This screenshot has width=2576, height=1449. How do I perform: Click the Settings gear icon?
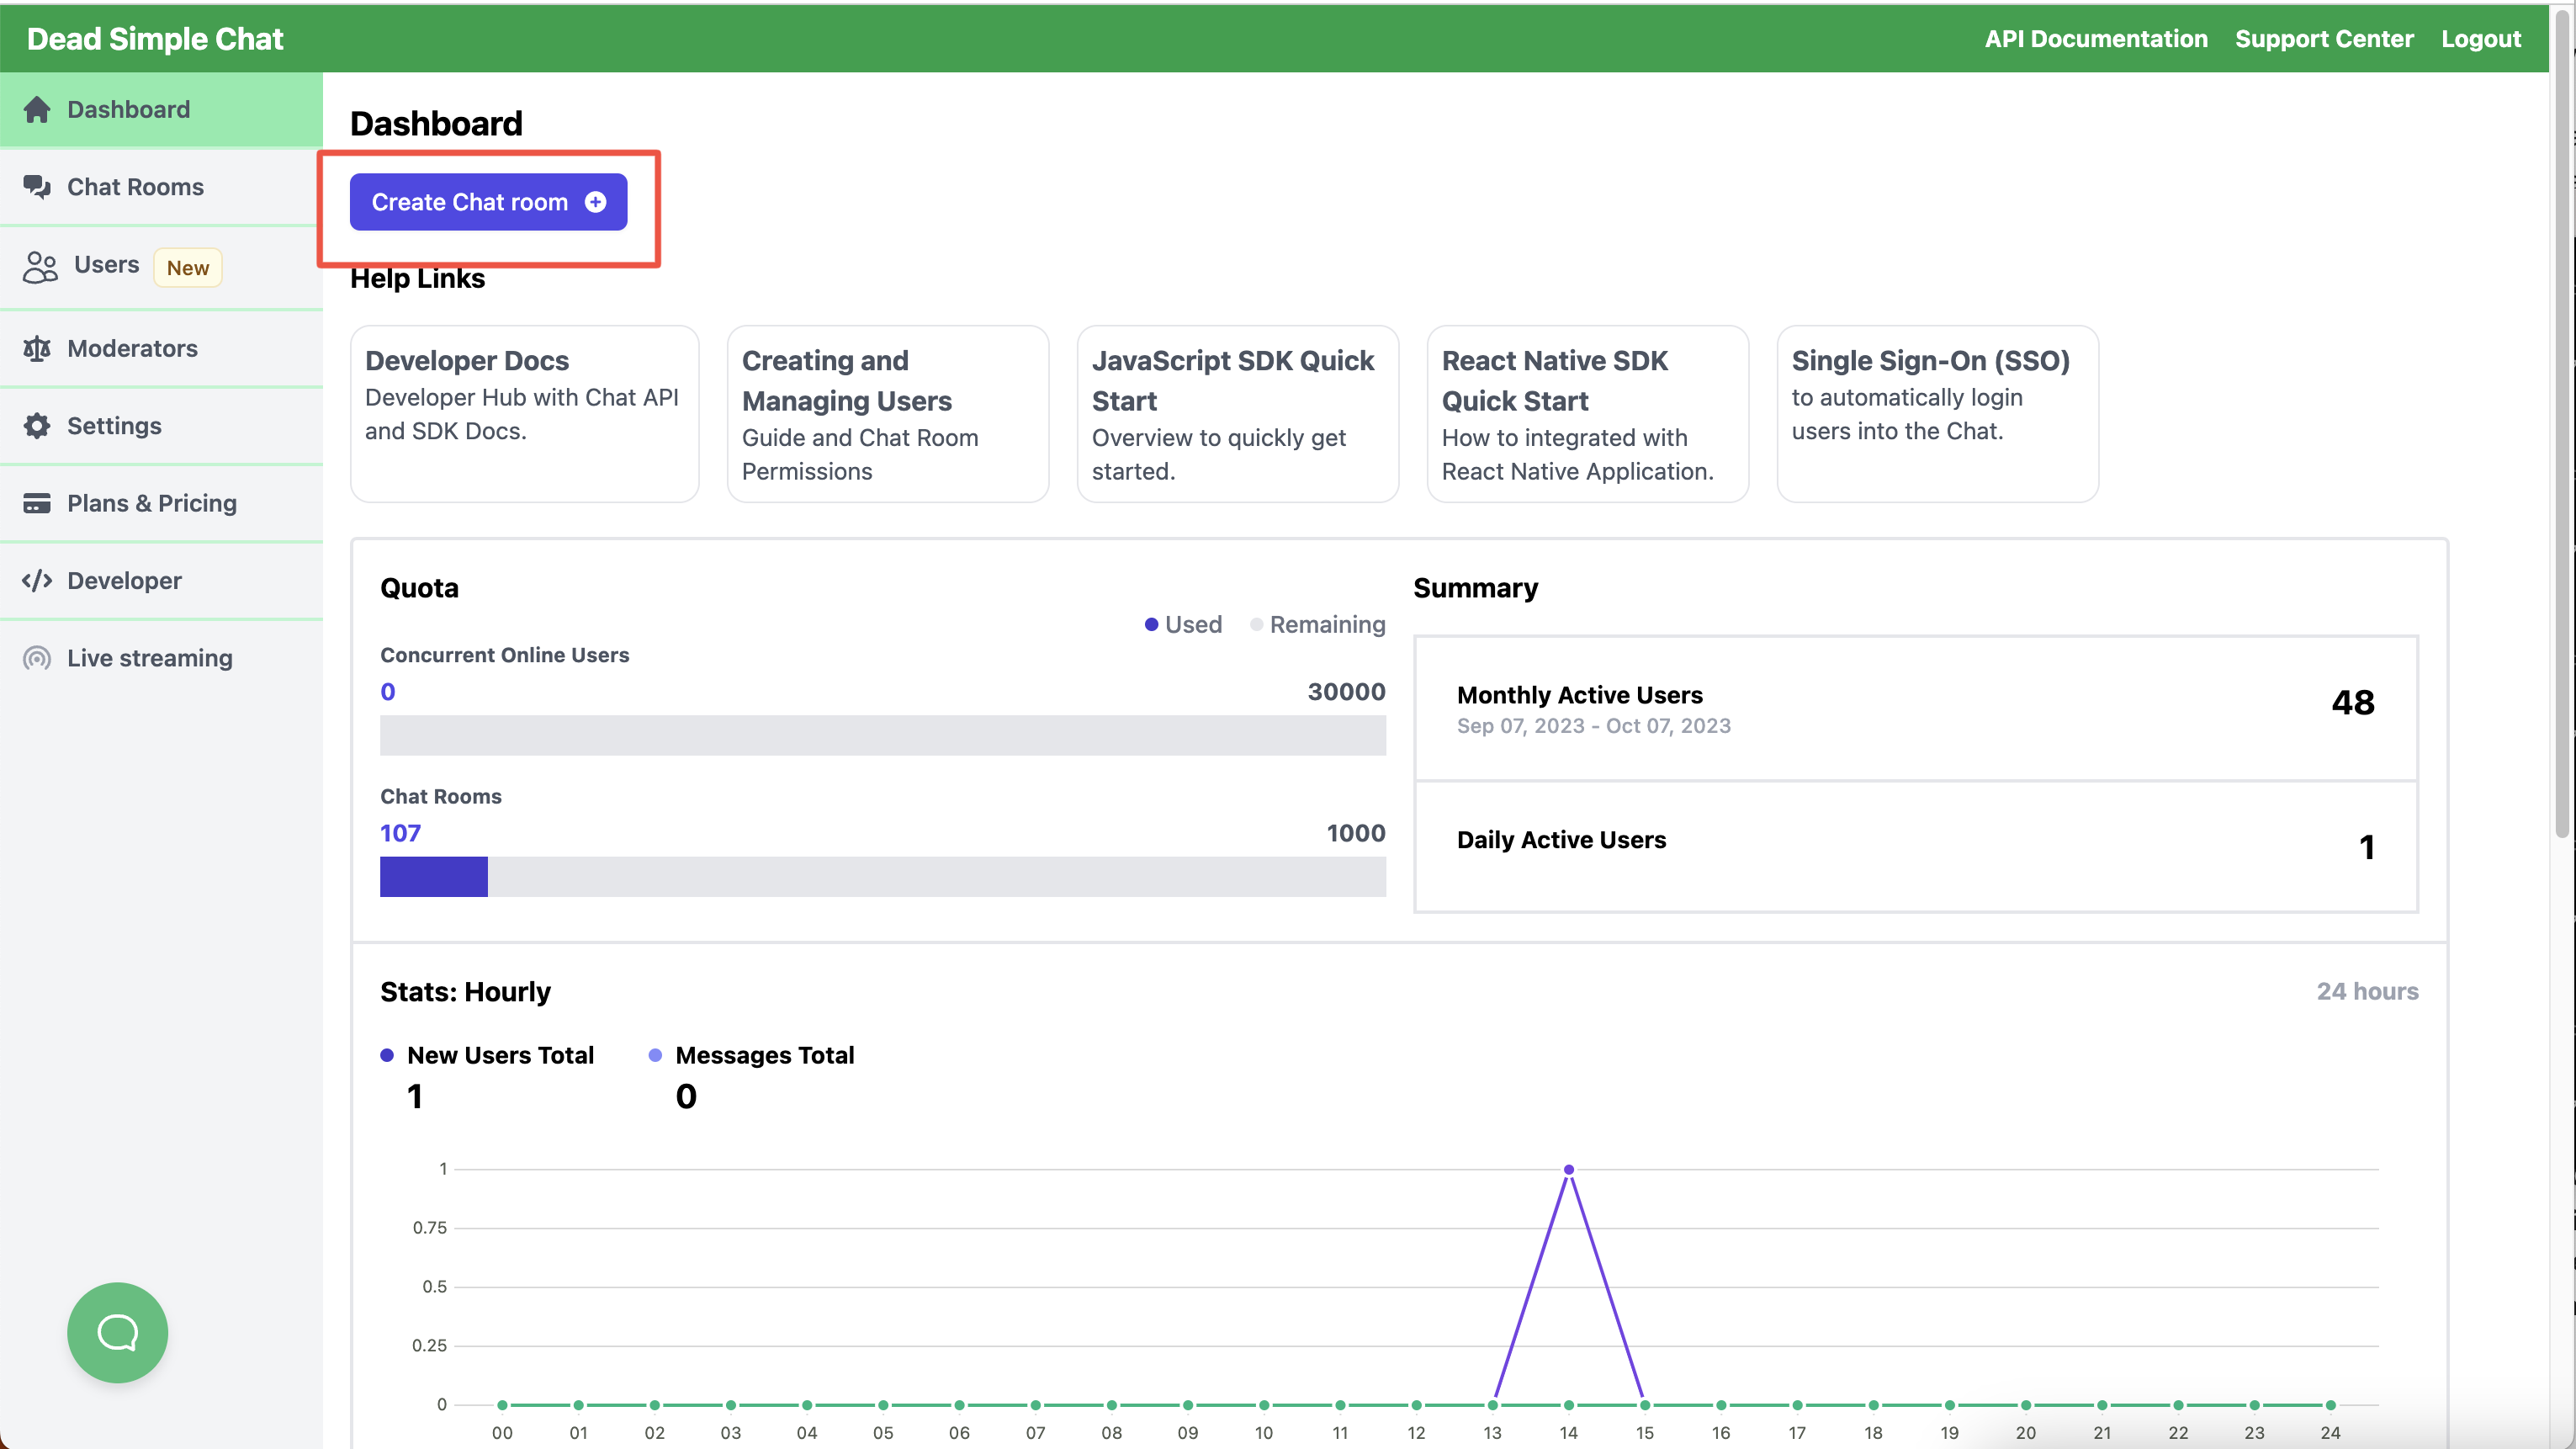[x=37, y=426]
